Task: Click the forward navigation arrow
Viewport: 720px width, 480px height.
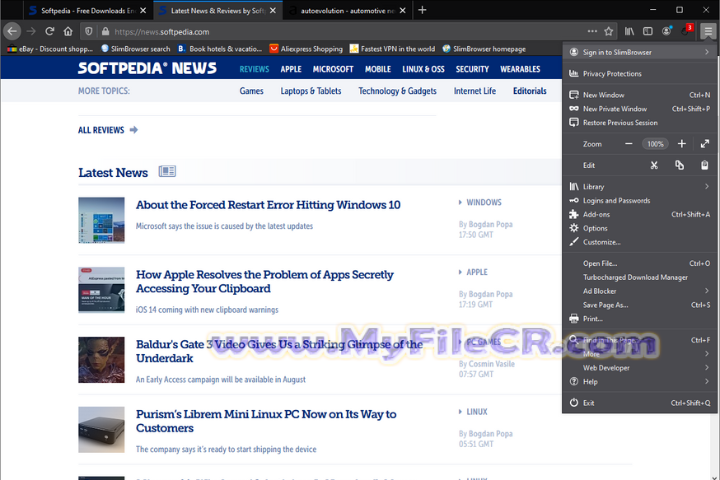Action: (31, 32)
